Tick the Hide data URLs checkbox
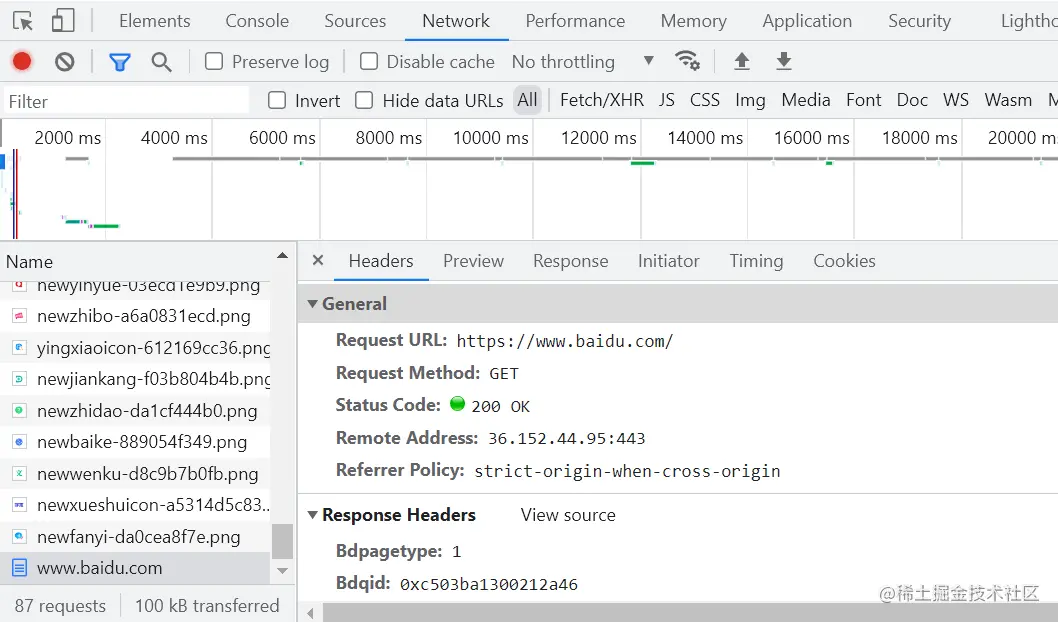This screenshot has width=1058, height=622. (365, 100)
